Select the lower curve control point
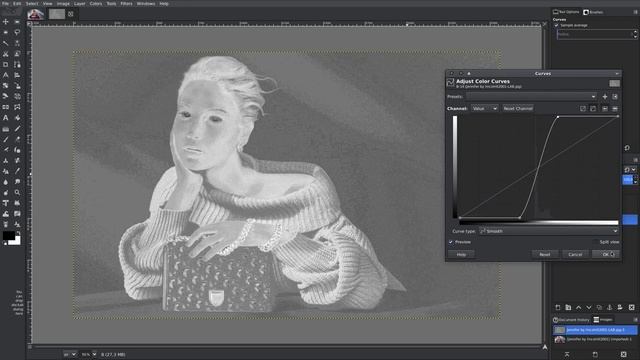The image size is (640, 360). click(520, 218)
